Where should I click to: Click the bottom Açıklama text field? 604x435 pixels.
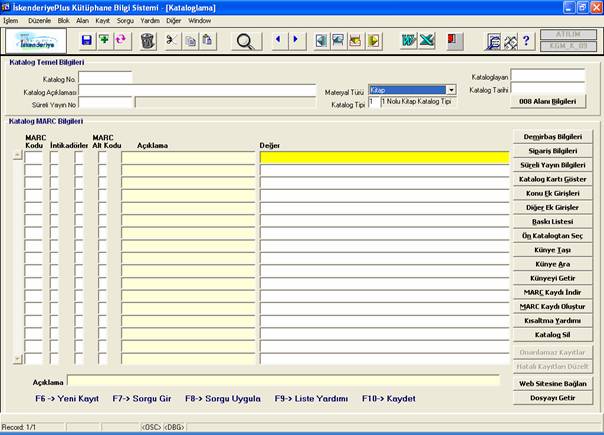tap(284, 381)
